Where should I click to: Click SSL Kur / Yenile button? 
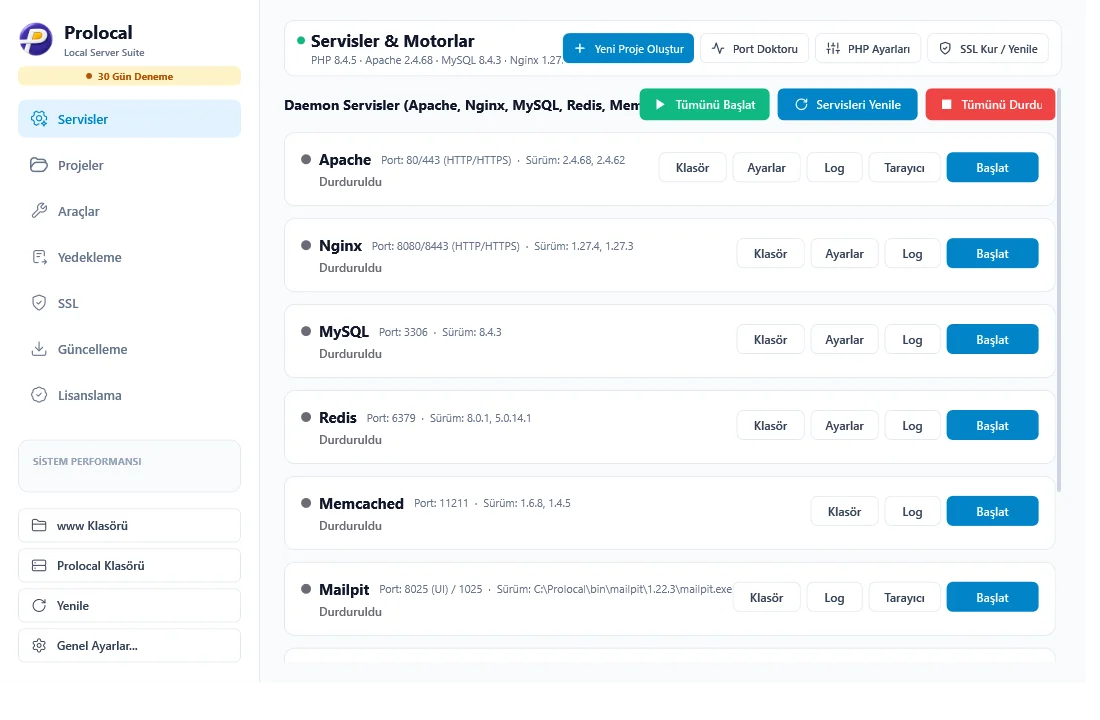[x=988, y=48]
